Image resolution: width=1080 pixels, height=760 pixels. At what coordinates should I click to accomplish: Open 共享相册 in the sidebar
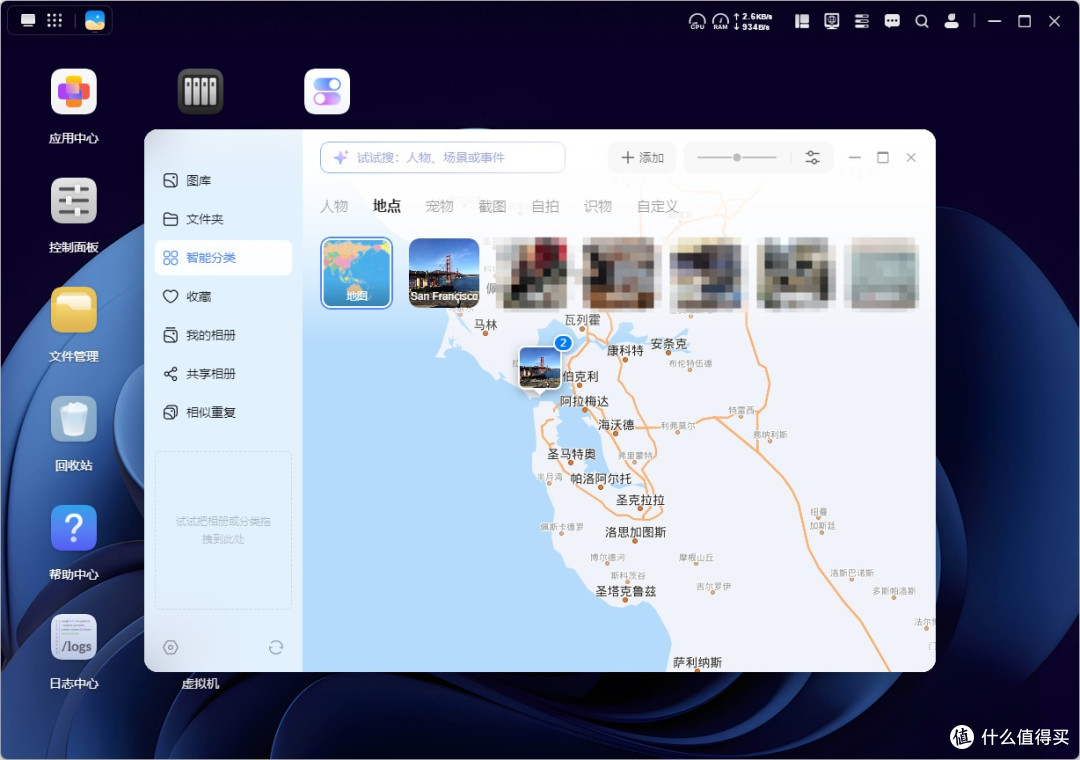(x=223, y=373)
